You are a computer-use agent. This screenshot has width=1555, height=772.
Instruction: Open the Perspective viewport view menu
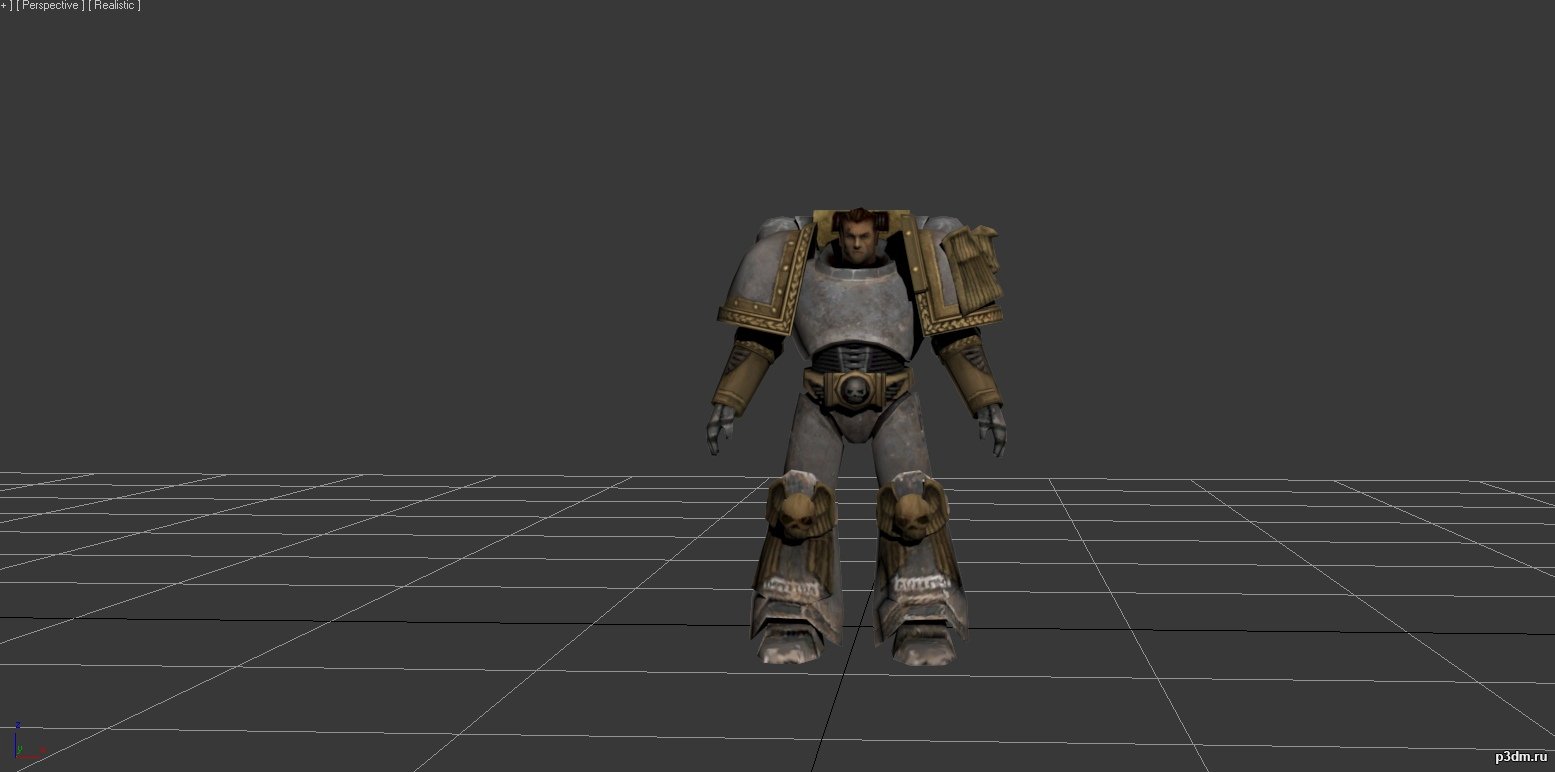[x=50, y=6]
